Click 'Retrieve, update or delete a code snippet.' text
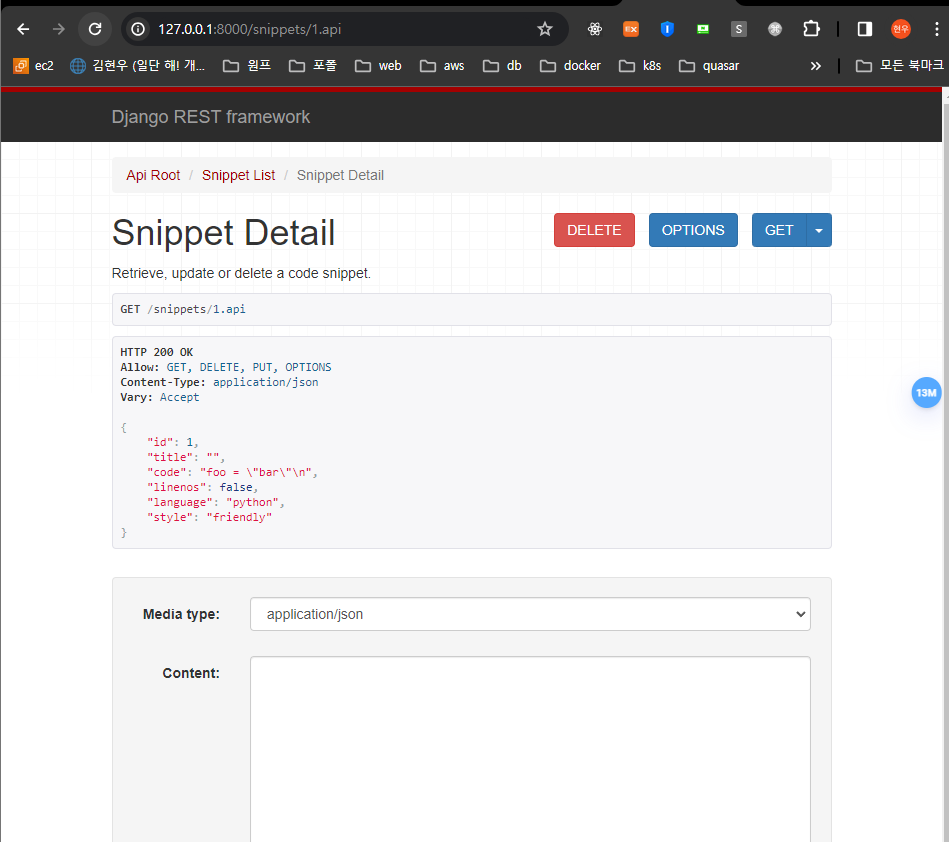This screenshot has height=842, width=949. pyautogui.click(x=241, y=273)
